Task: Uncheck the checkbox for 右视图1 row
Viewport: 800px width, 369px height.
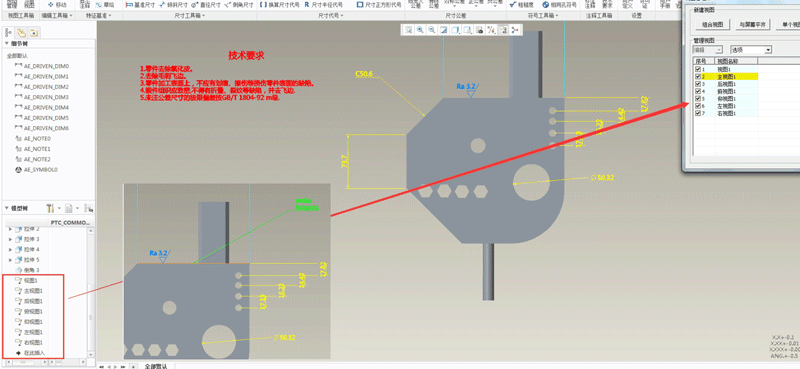Action: click(x=697, y=113)
